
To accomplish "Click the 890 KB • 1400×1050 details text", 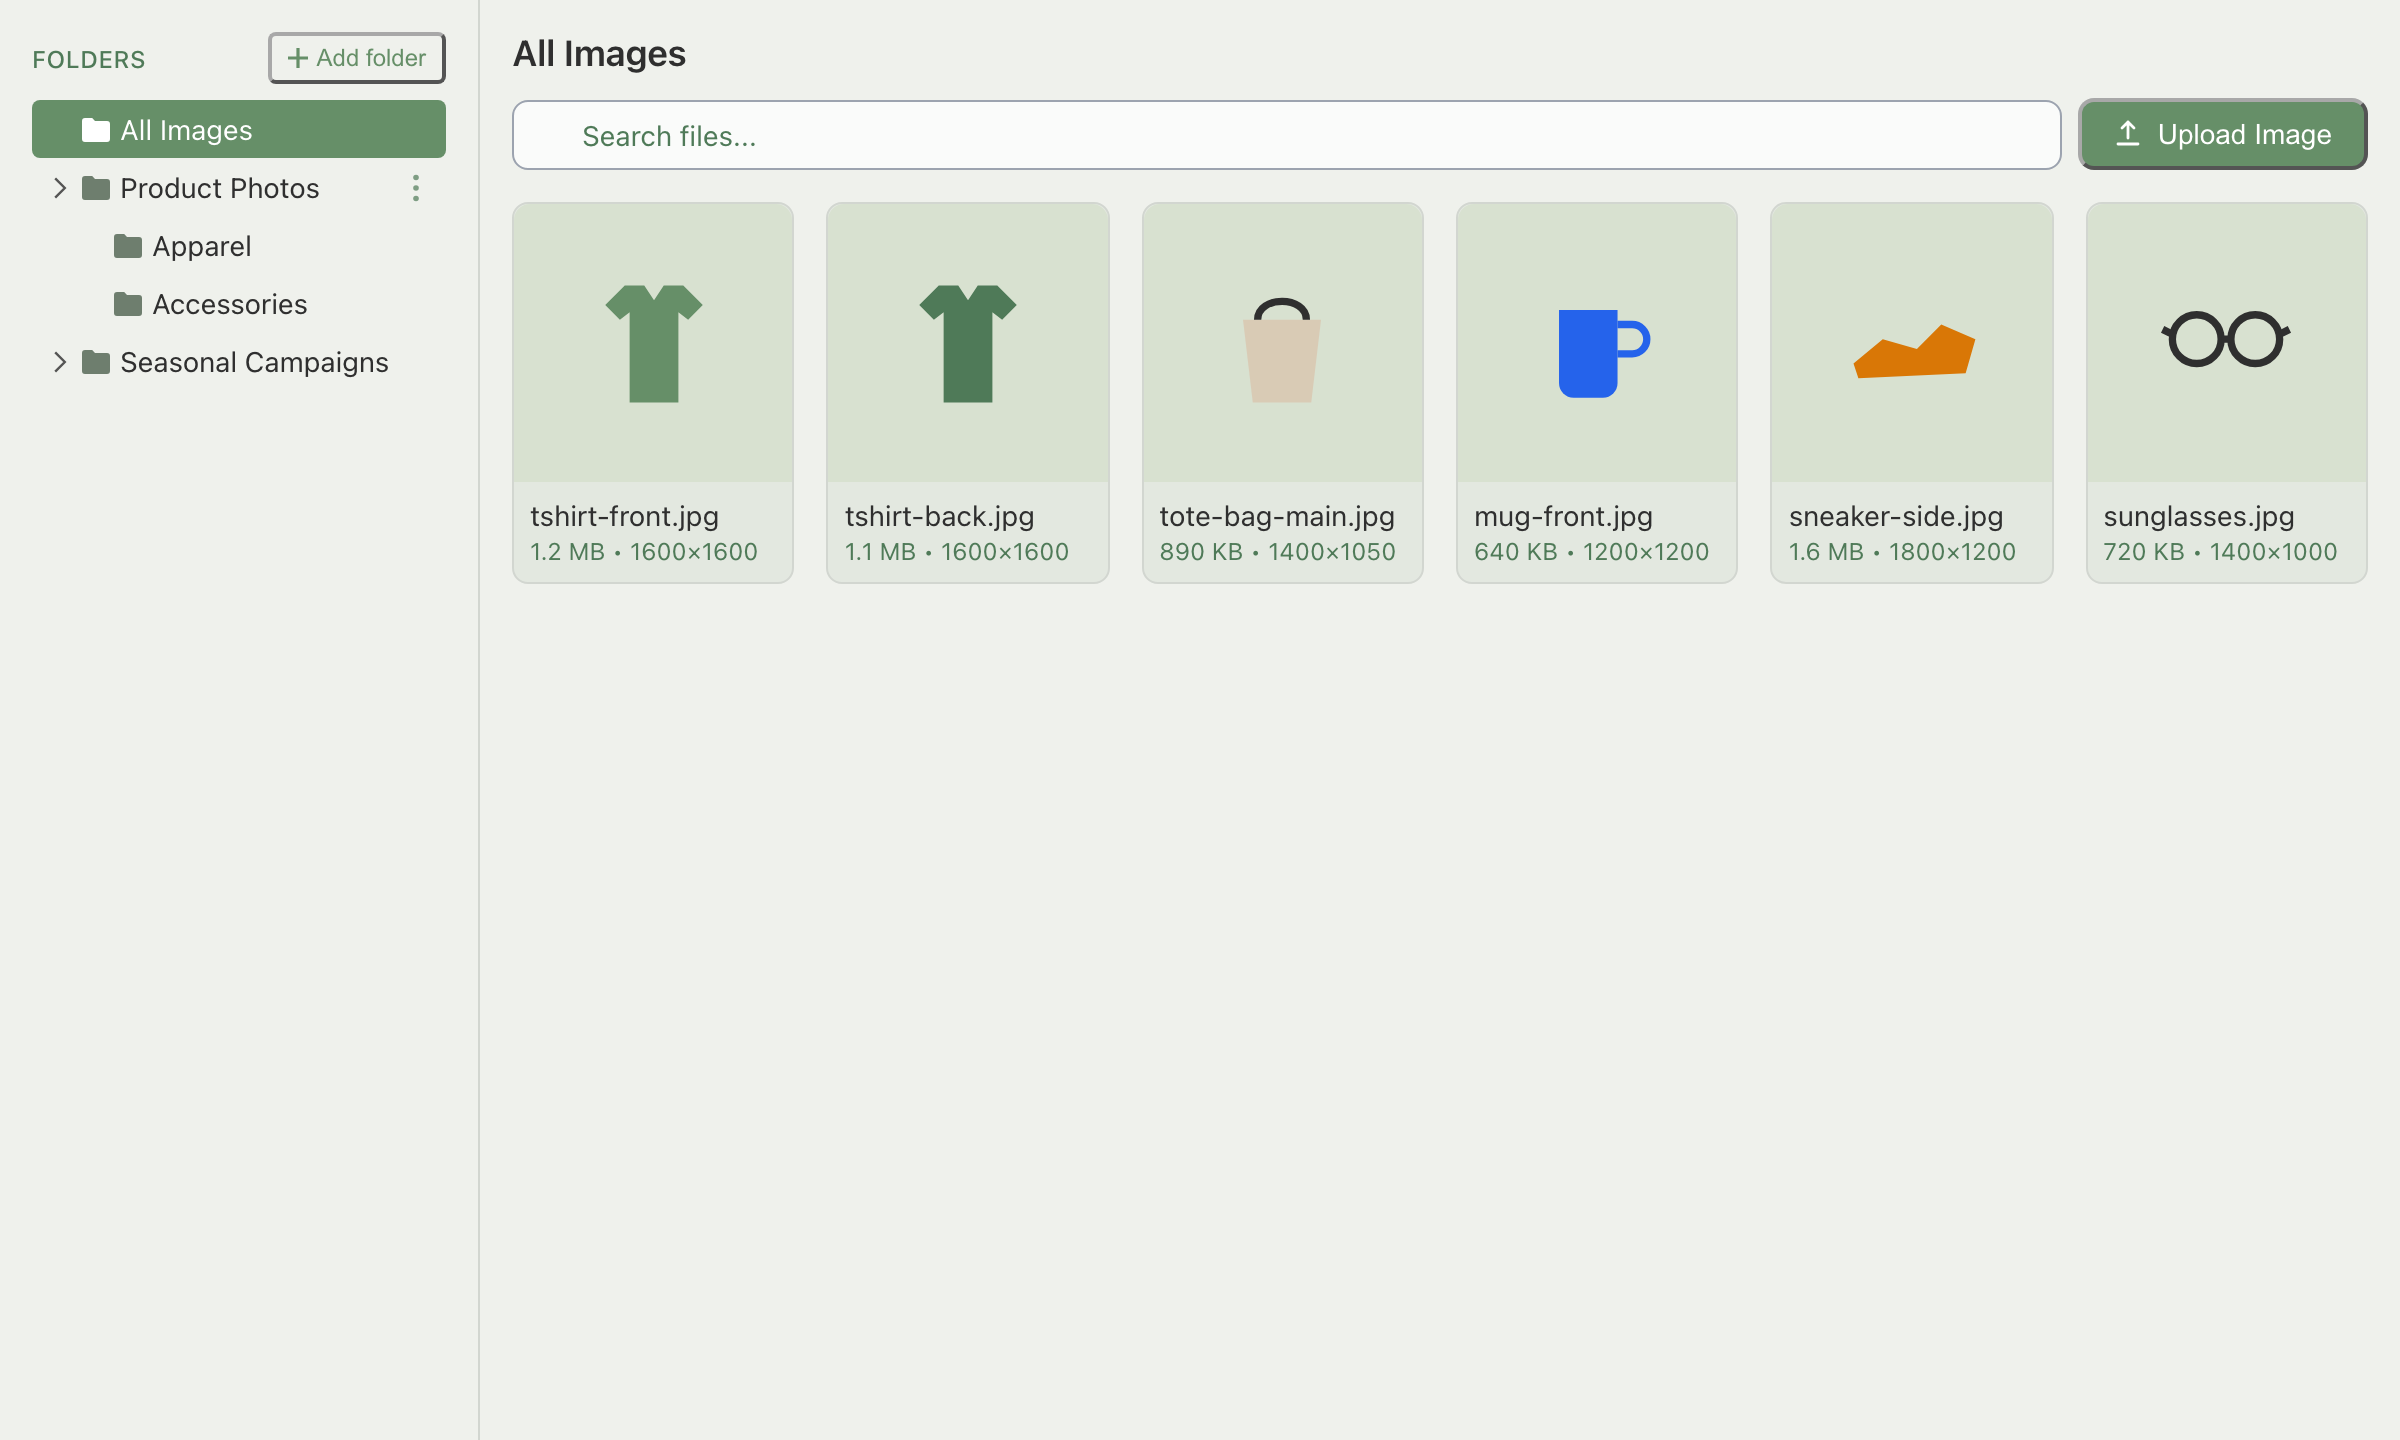I will click(x=1277, y=552).
